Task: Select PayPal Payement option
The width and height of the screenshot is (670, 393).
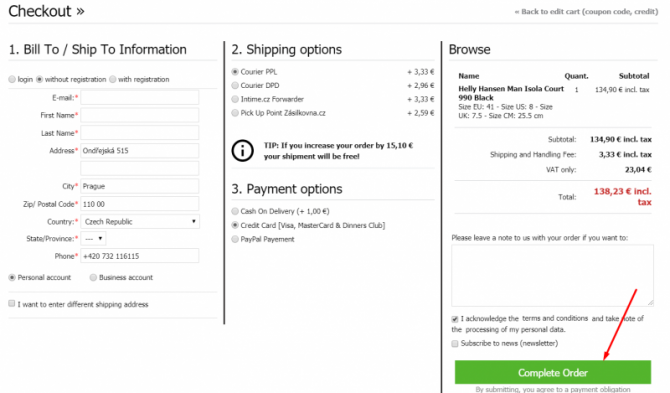Action: (x=235, y=239)
